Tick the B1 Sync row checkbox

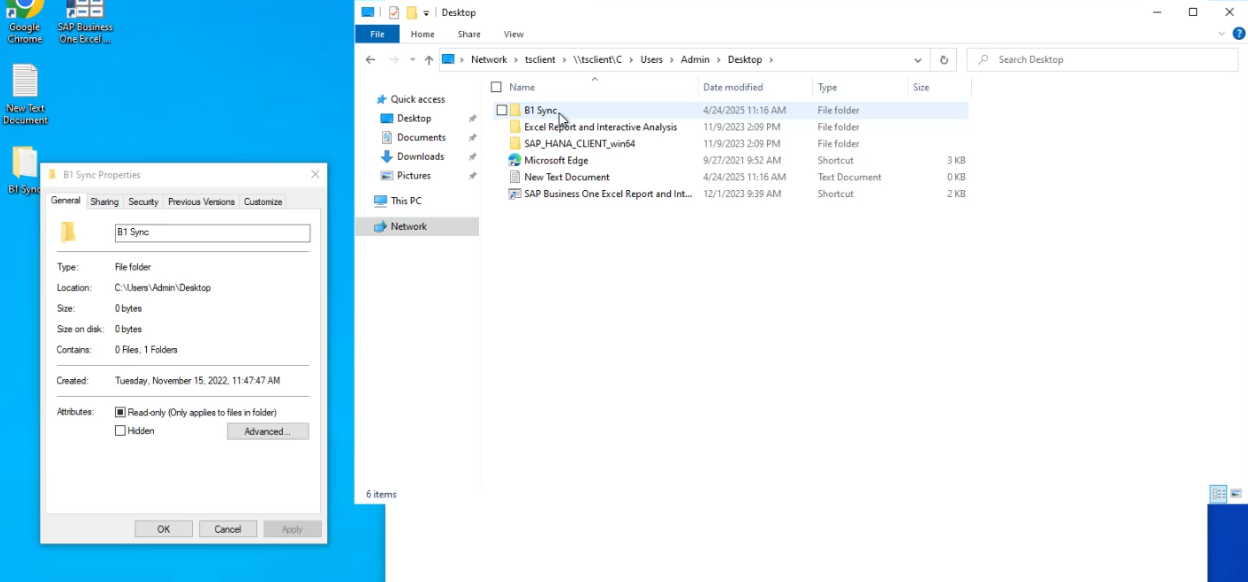(x=502, y=110)
